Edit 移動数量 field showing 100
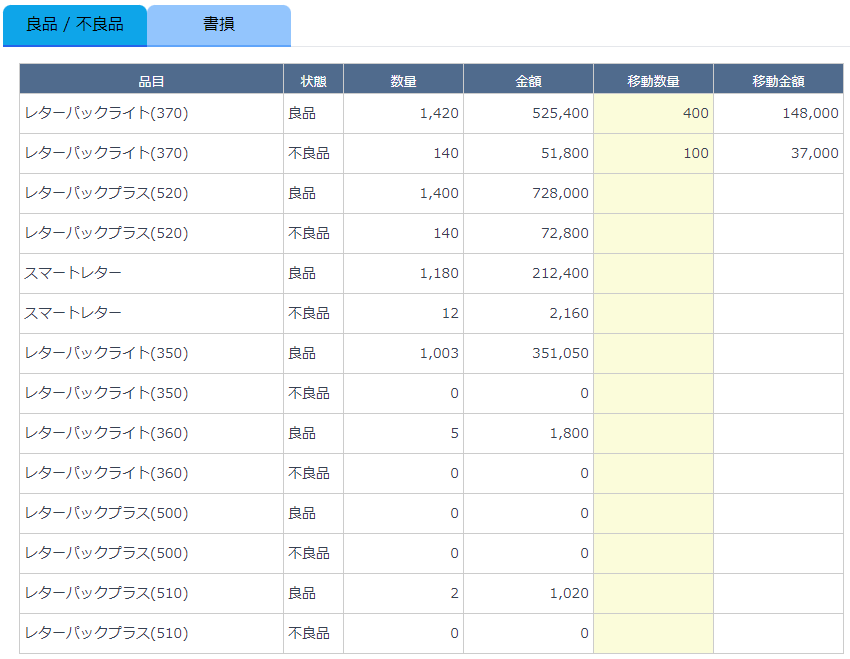Viewport: 850px width, 659px height. 653,153
